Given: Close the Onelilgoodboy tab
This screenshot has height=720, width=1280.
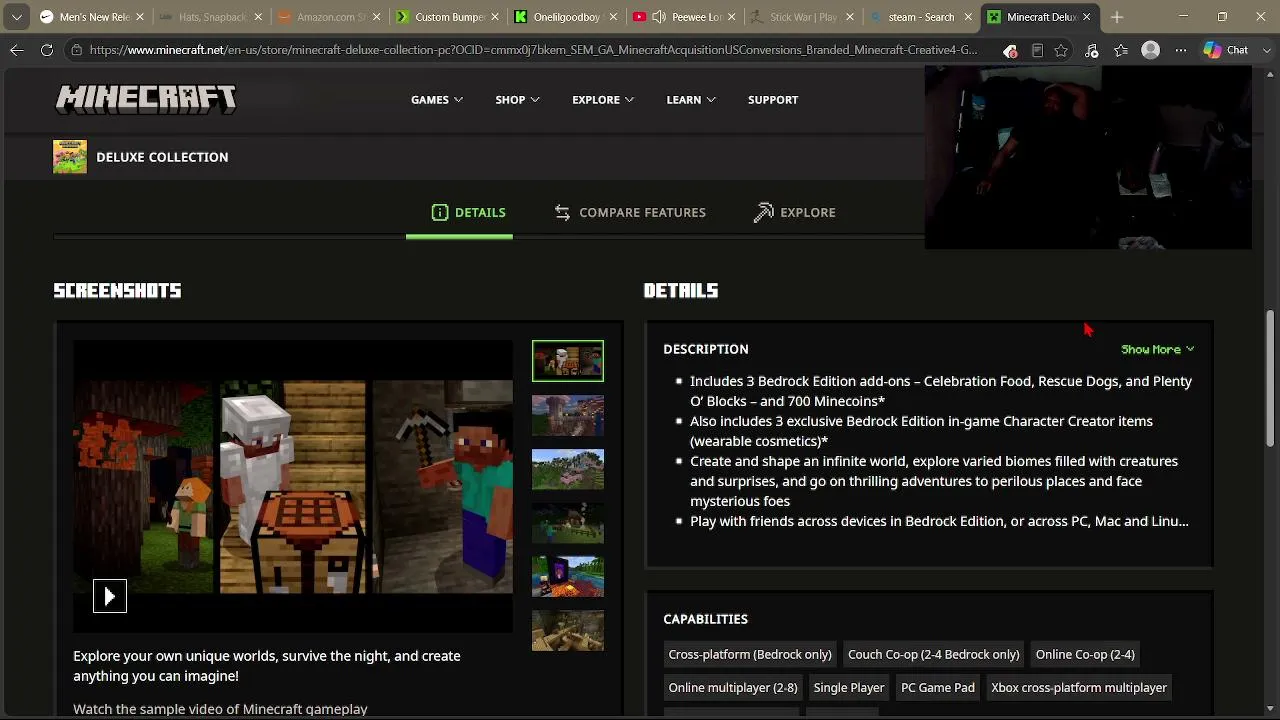Looking at the screenshot, I should coord(612,17).
